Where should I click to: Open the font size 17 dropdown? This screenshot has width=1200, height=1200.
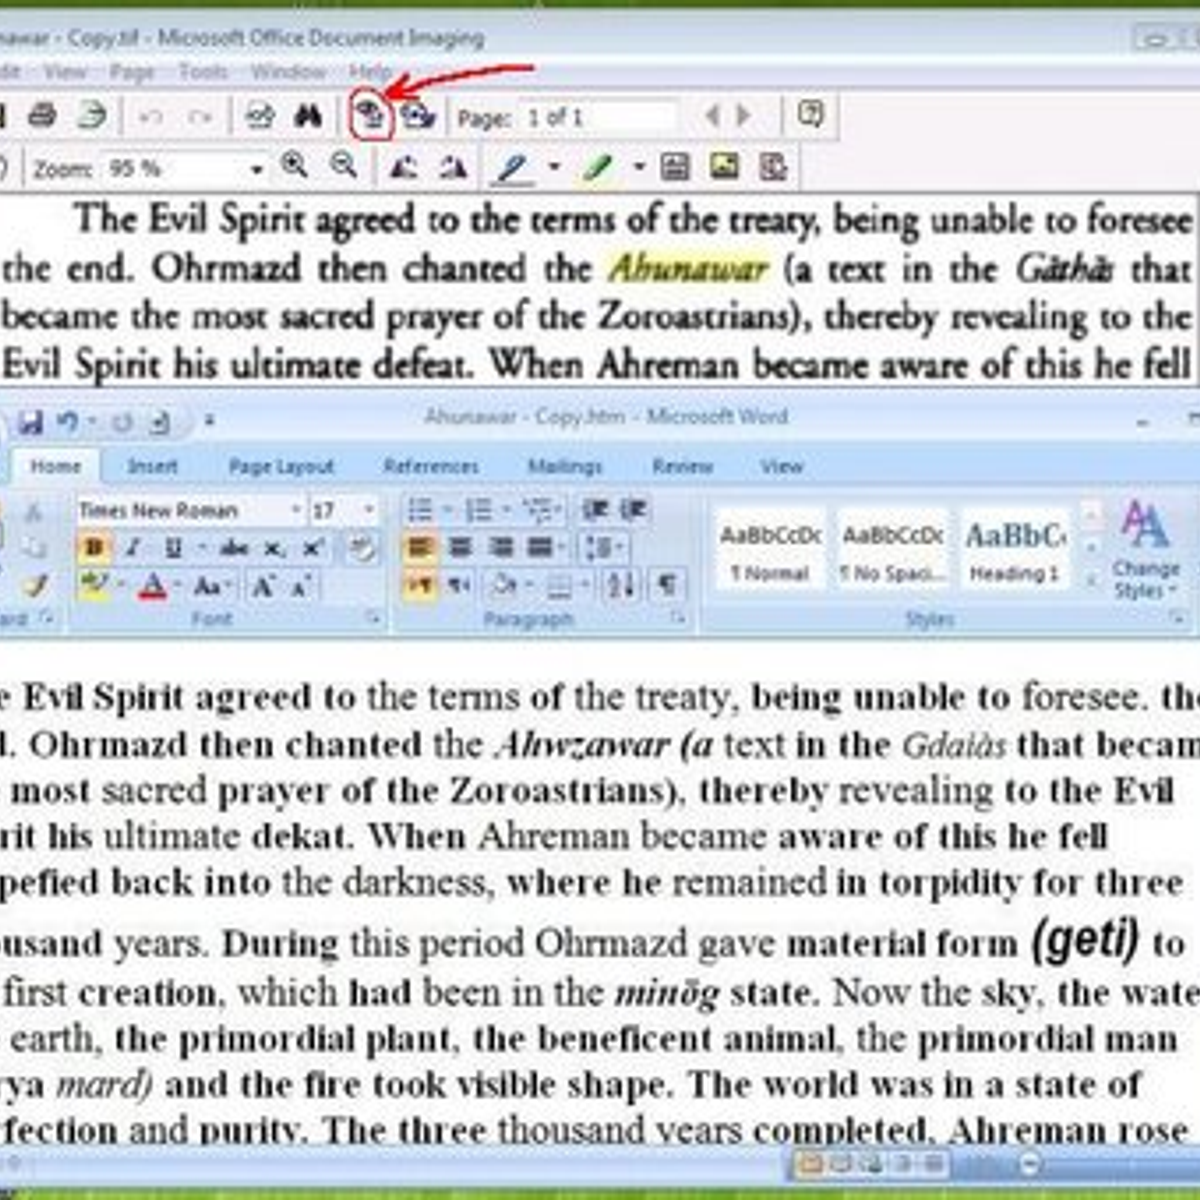(368, 511)
